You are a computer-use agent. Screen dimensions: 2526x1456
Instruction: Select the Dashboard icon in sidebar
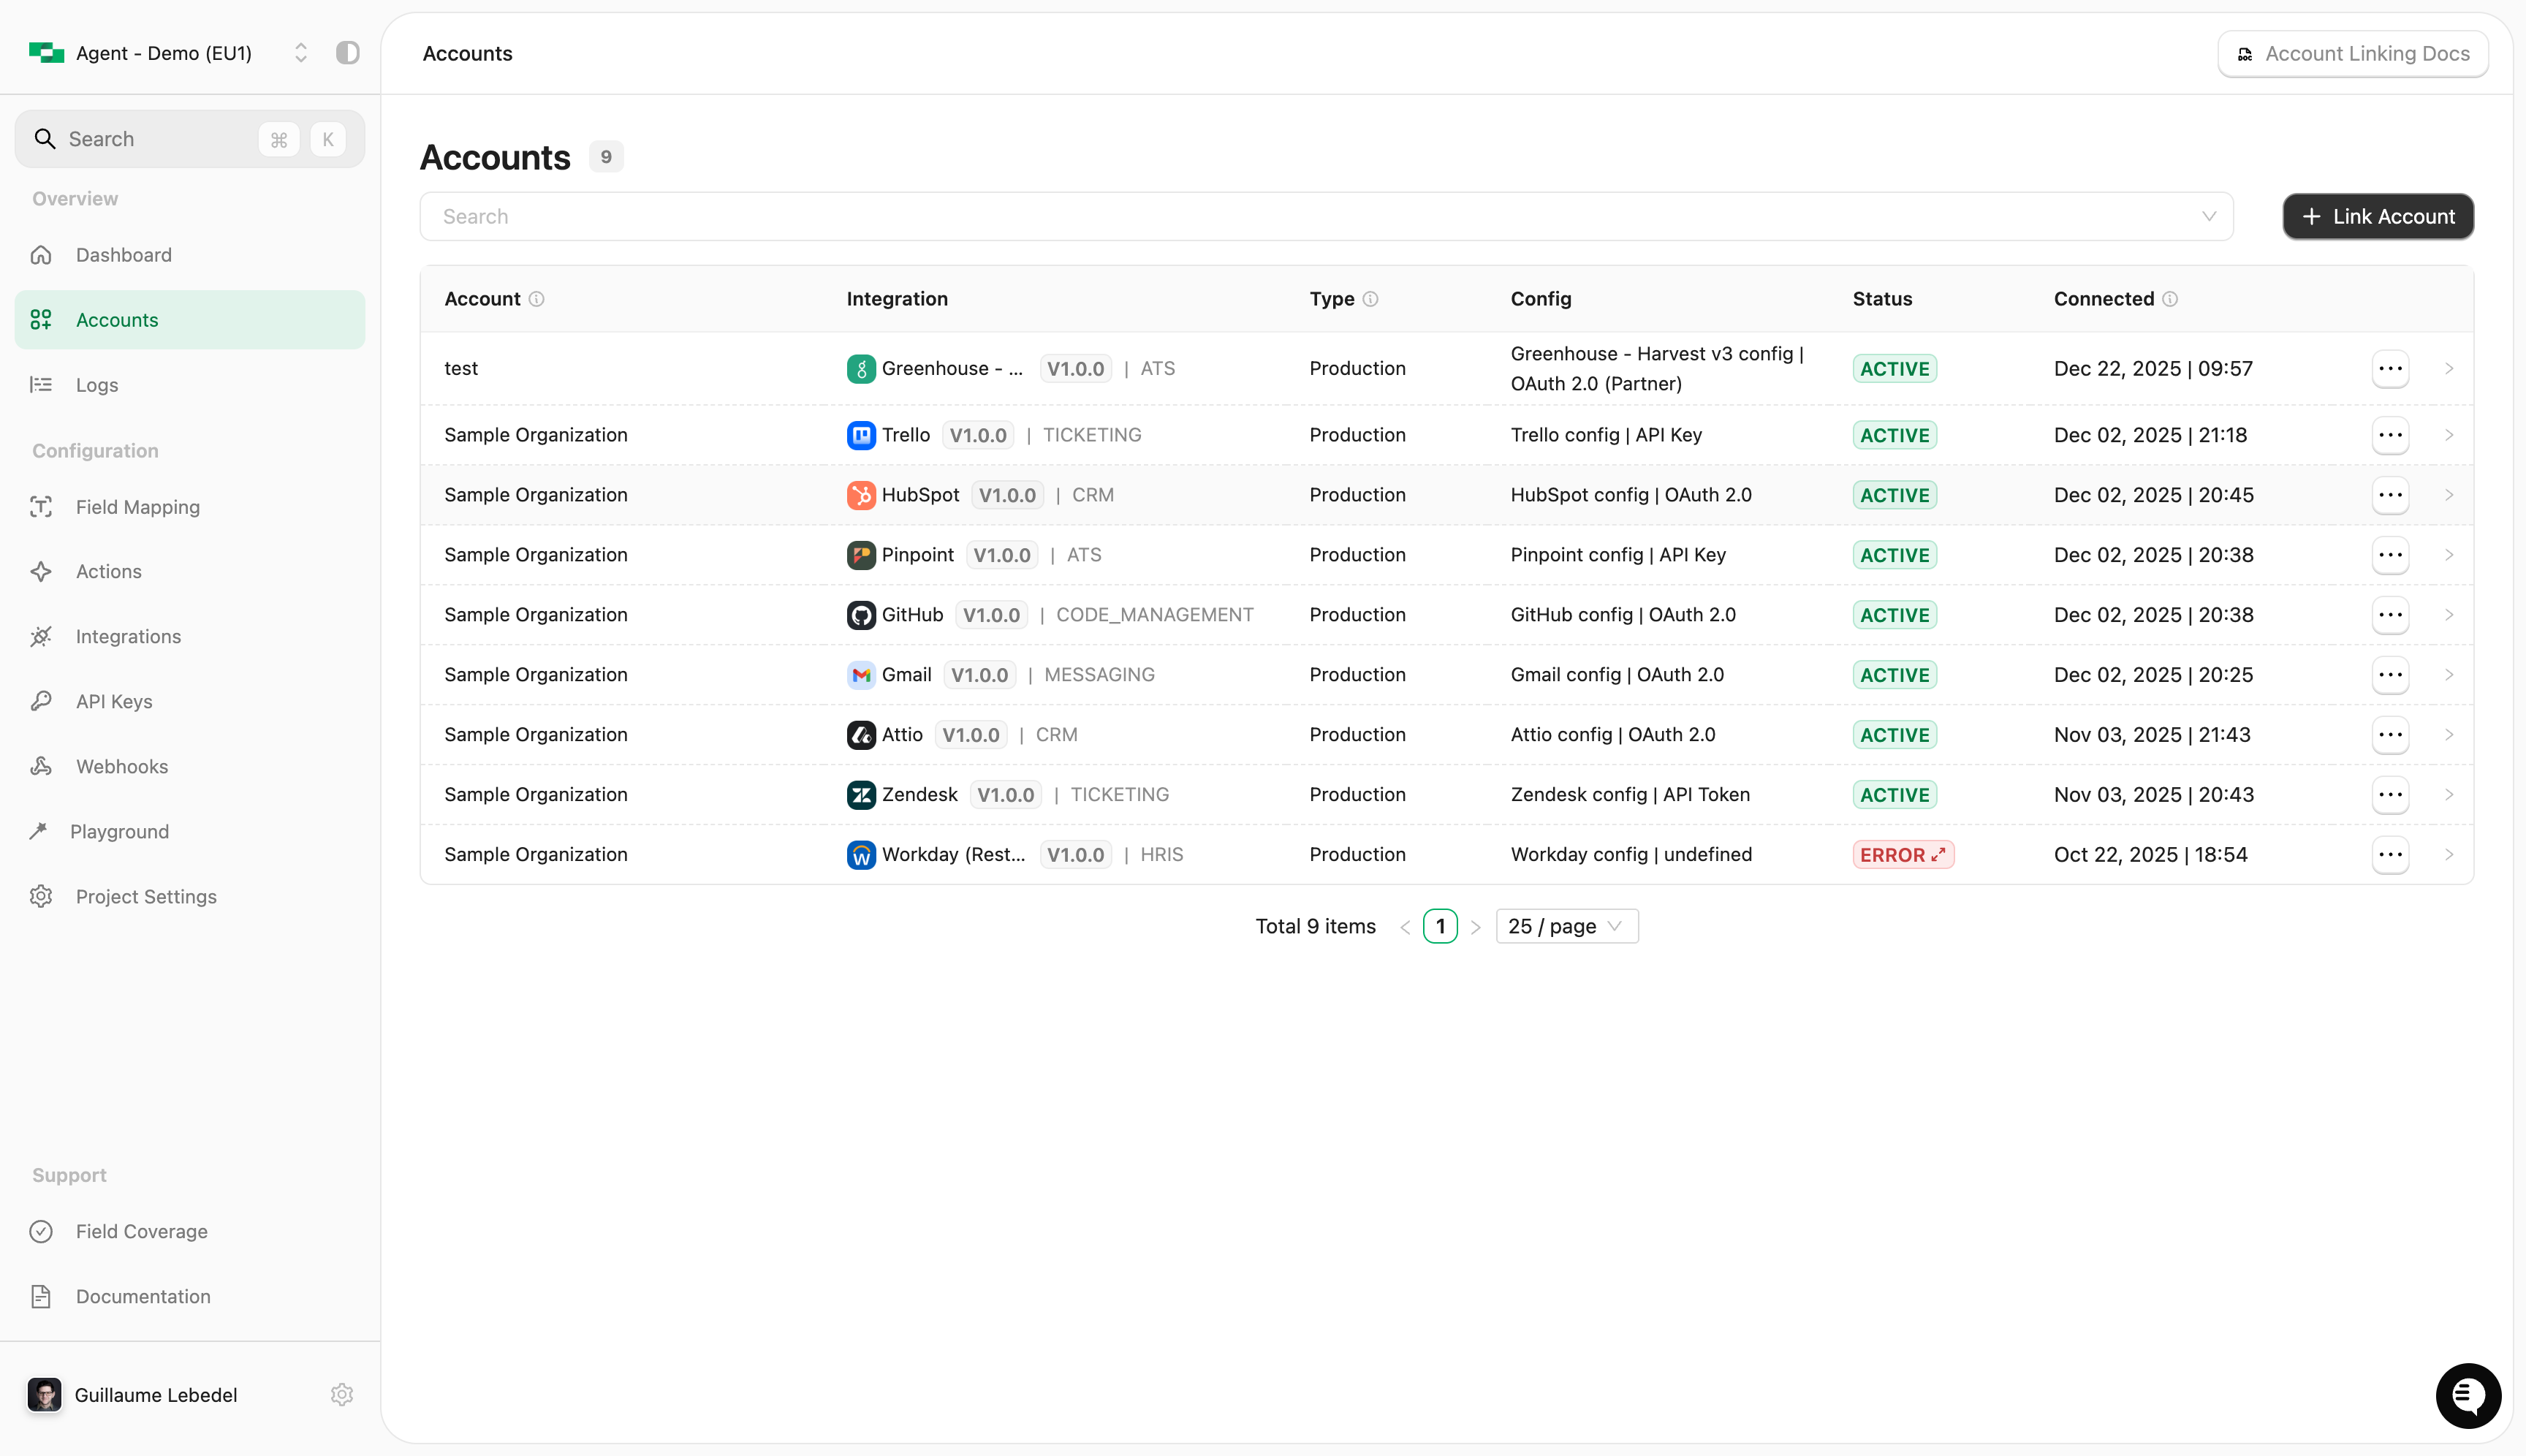pos(41,255)
